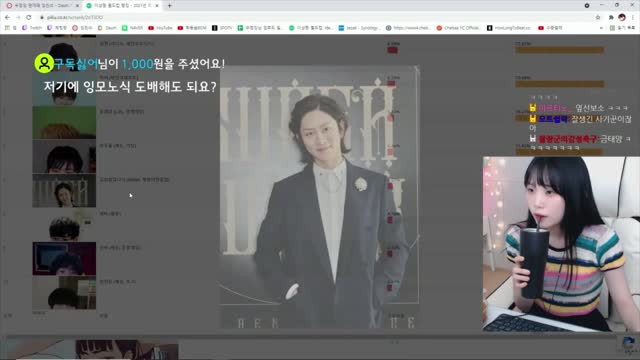Viewport: 640px width, 360px height.
Task: Open the SPOTV bookmark
Action: pos(222,28)
